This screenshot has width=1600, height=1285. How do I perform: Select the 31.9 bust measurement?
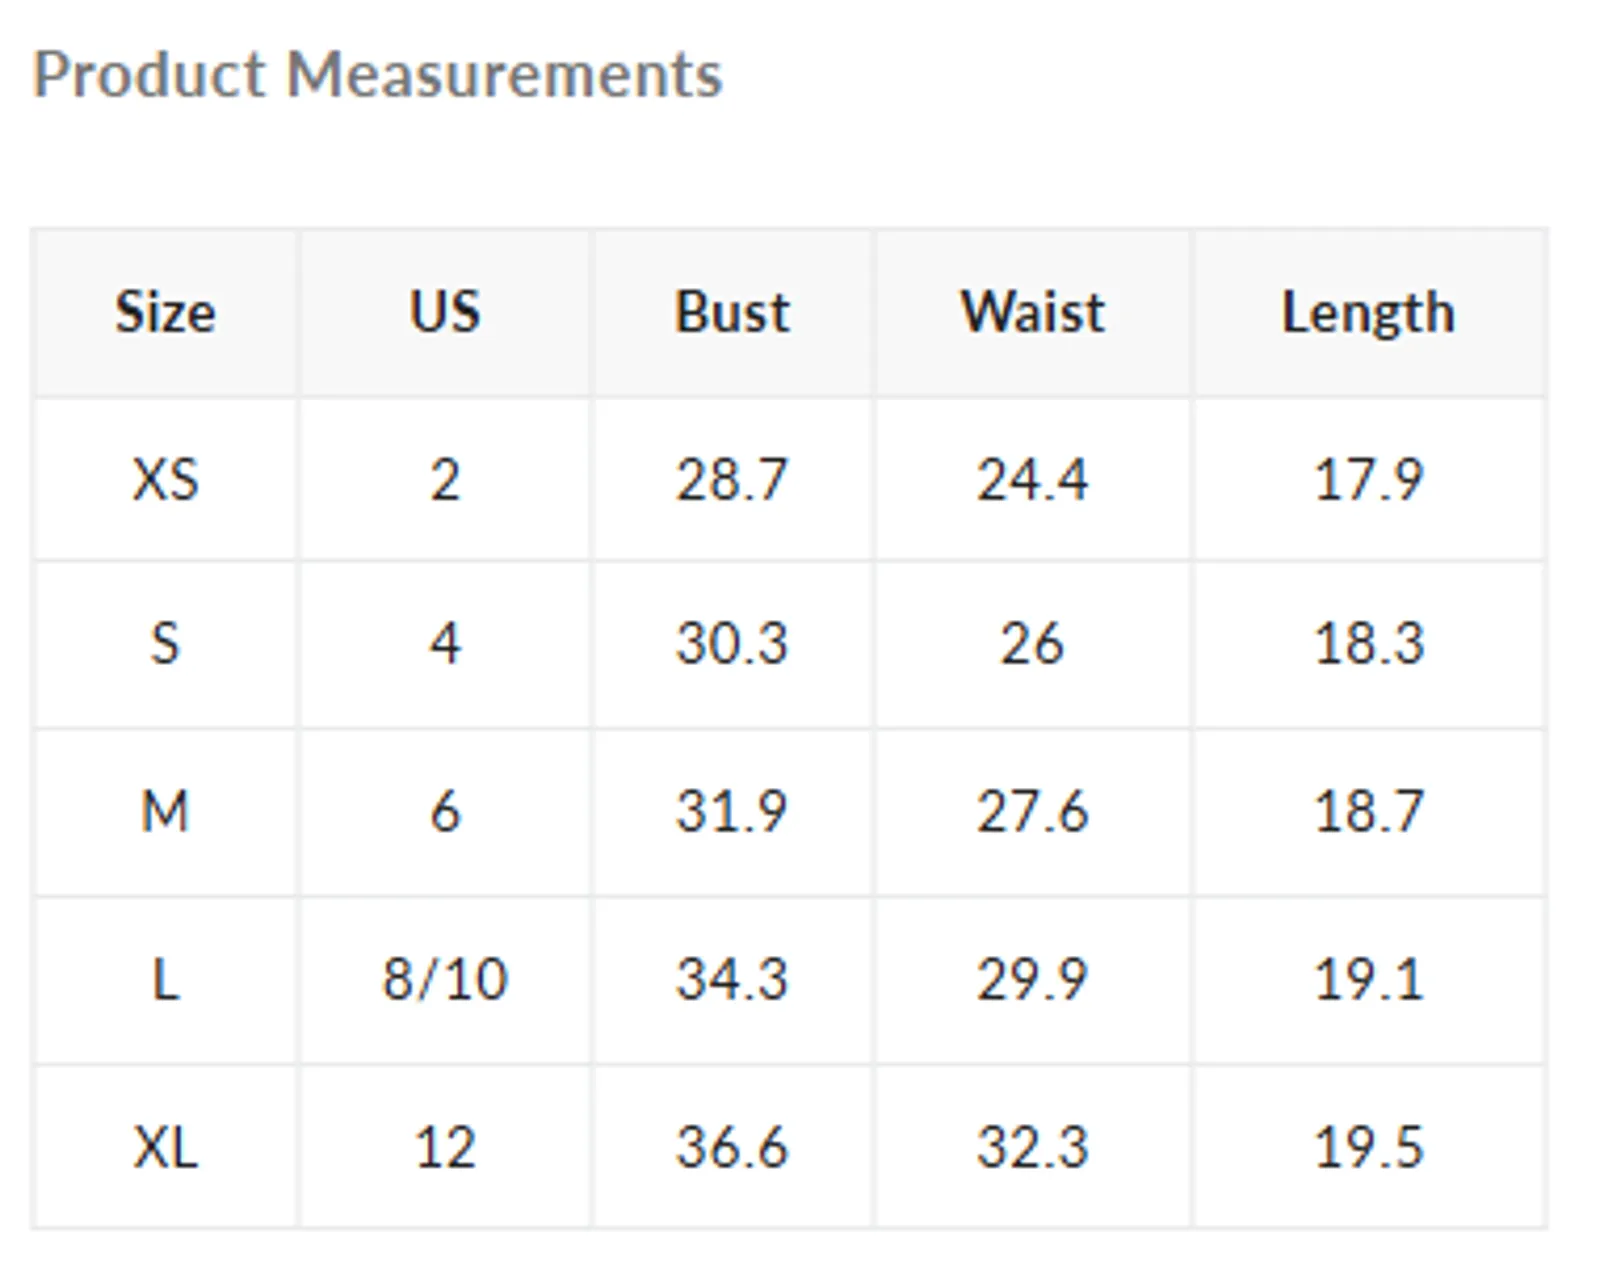732,812
